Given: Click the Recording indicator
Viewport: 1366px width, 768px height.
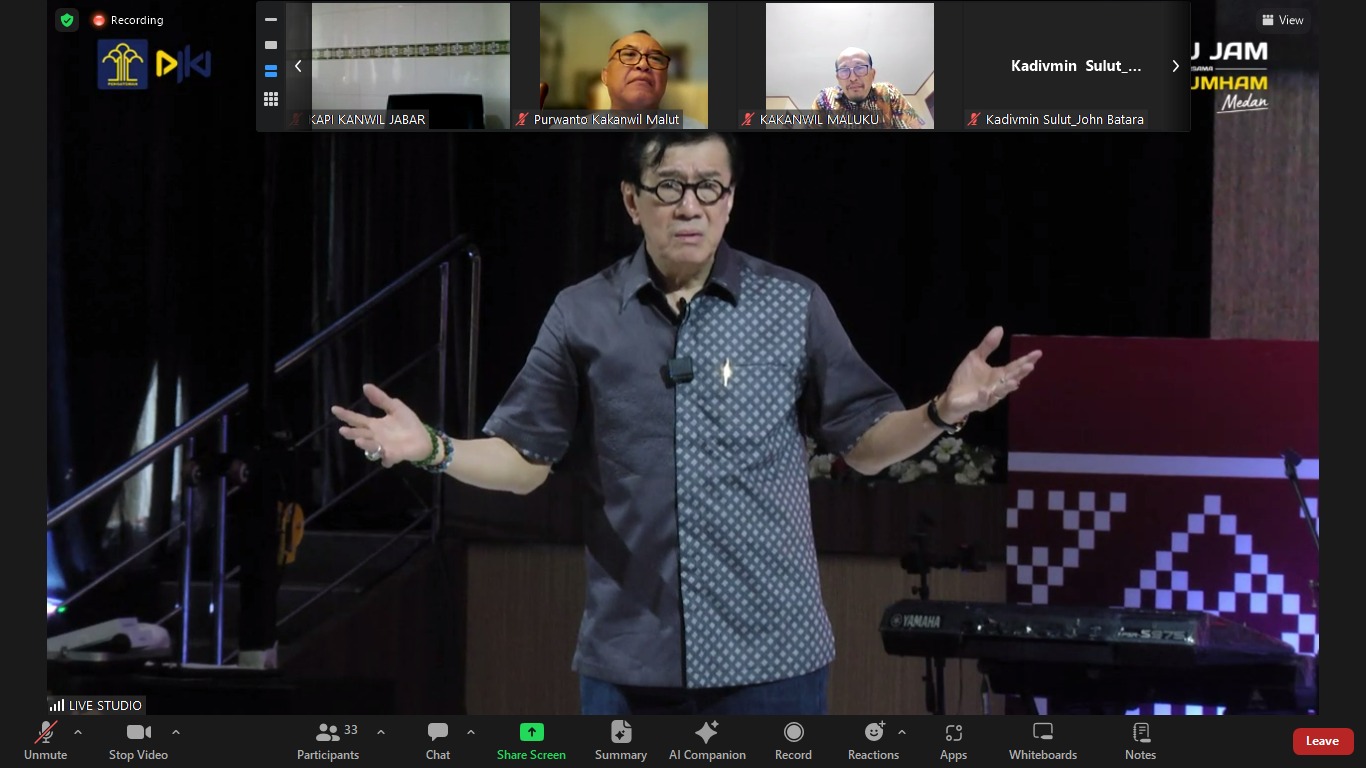Looking at the screenshot, I should [127, 20].
